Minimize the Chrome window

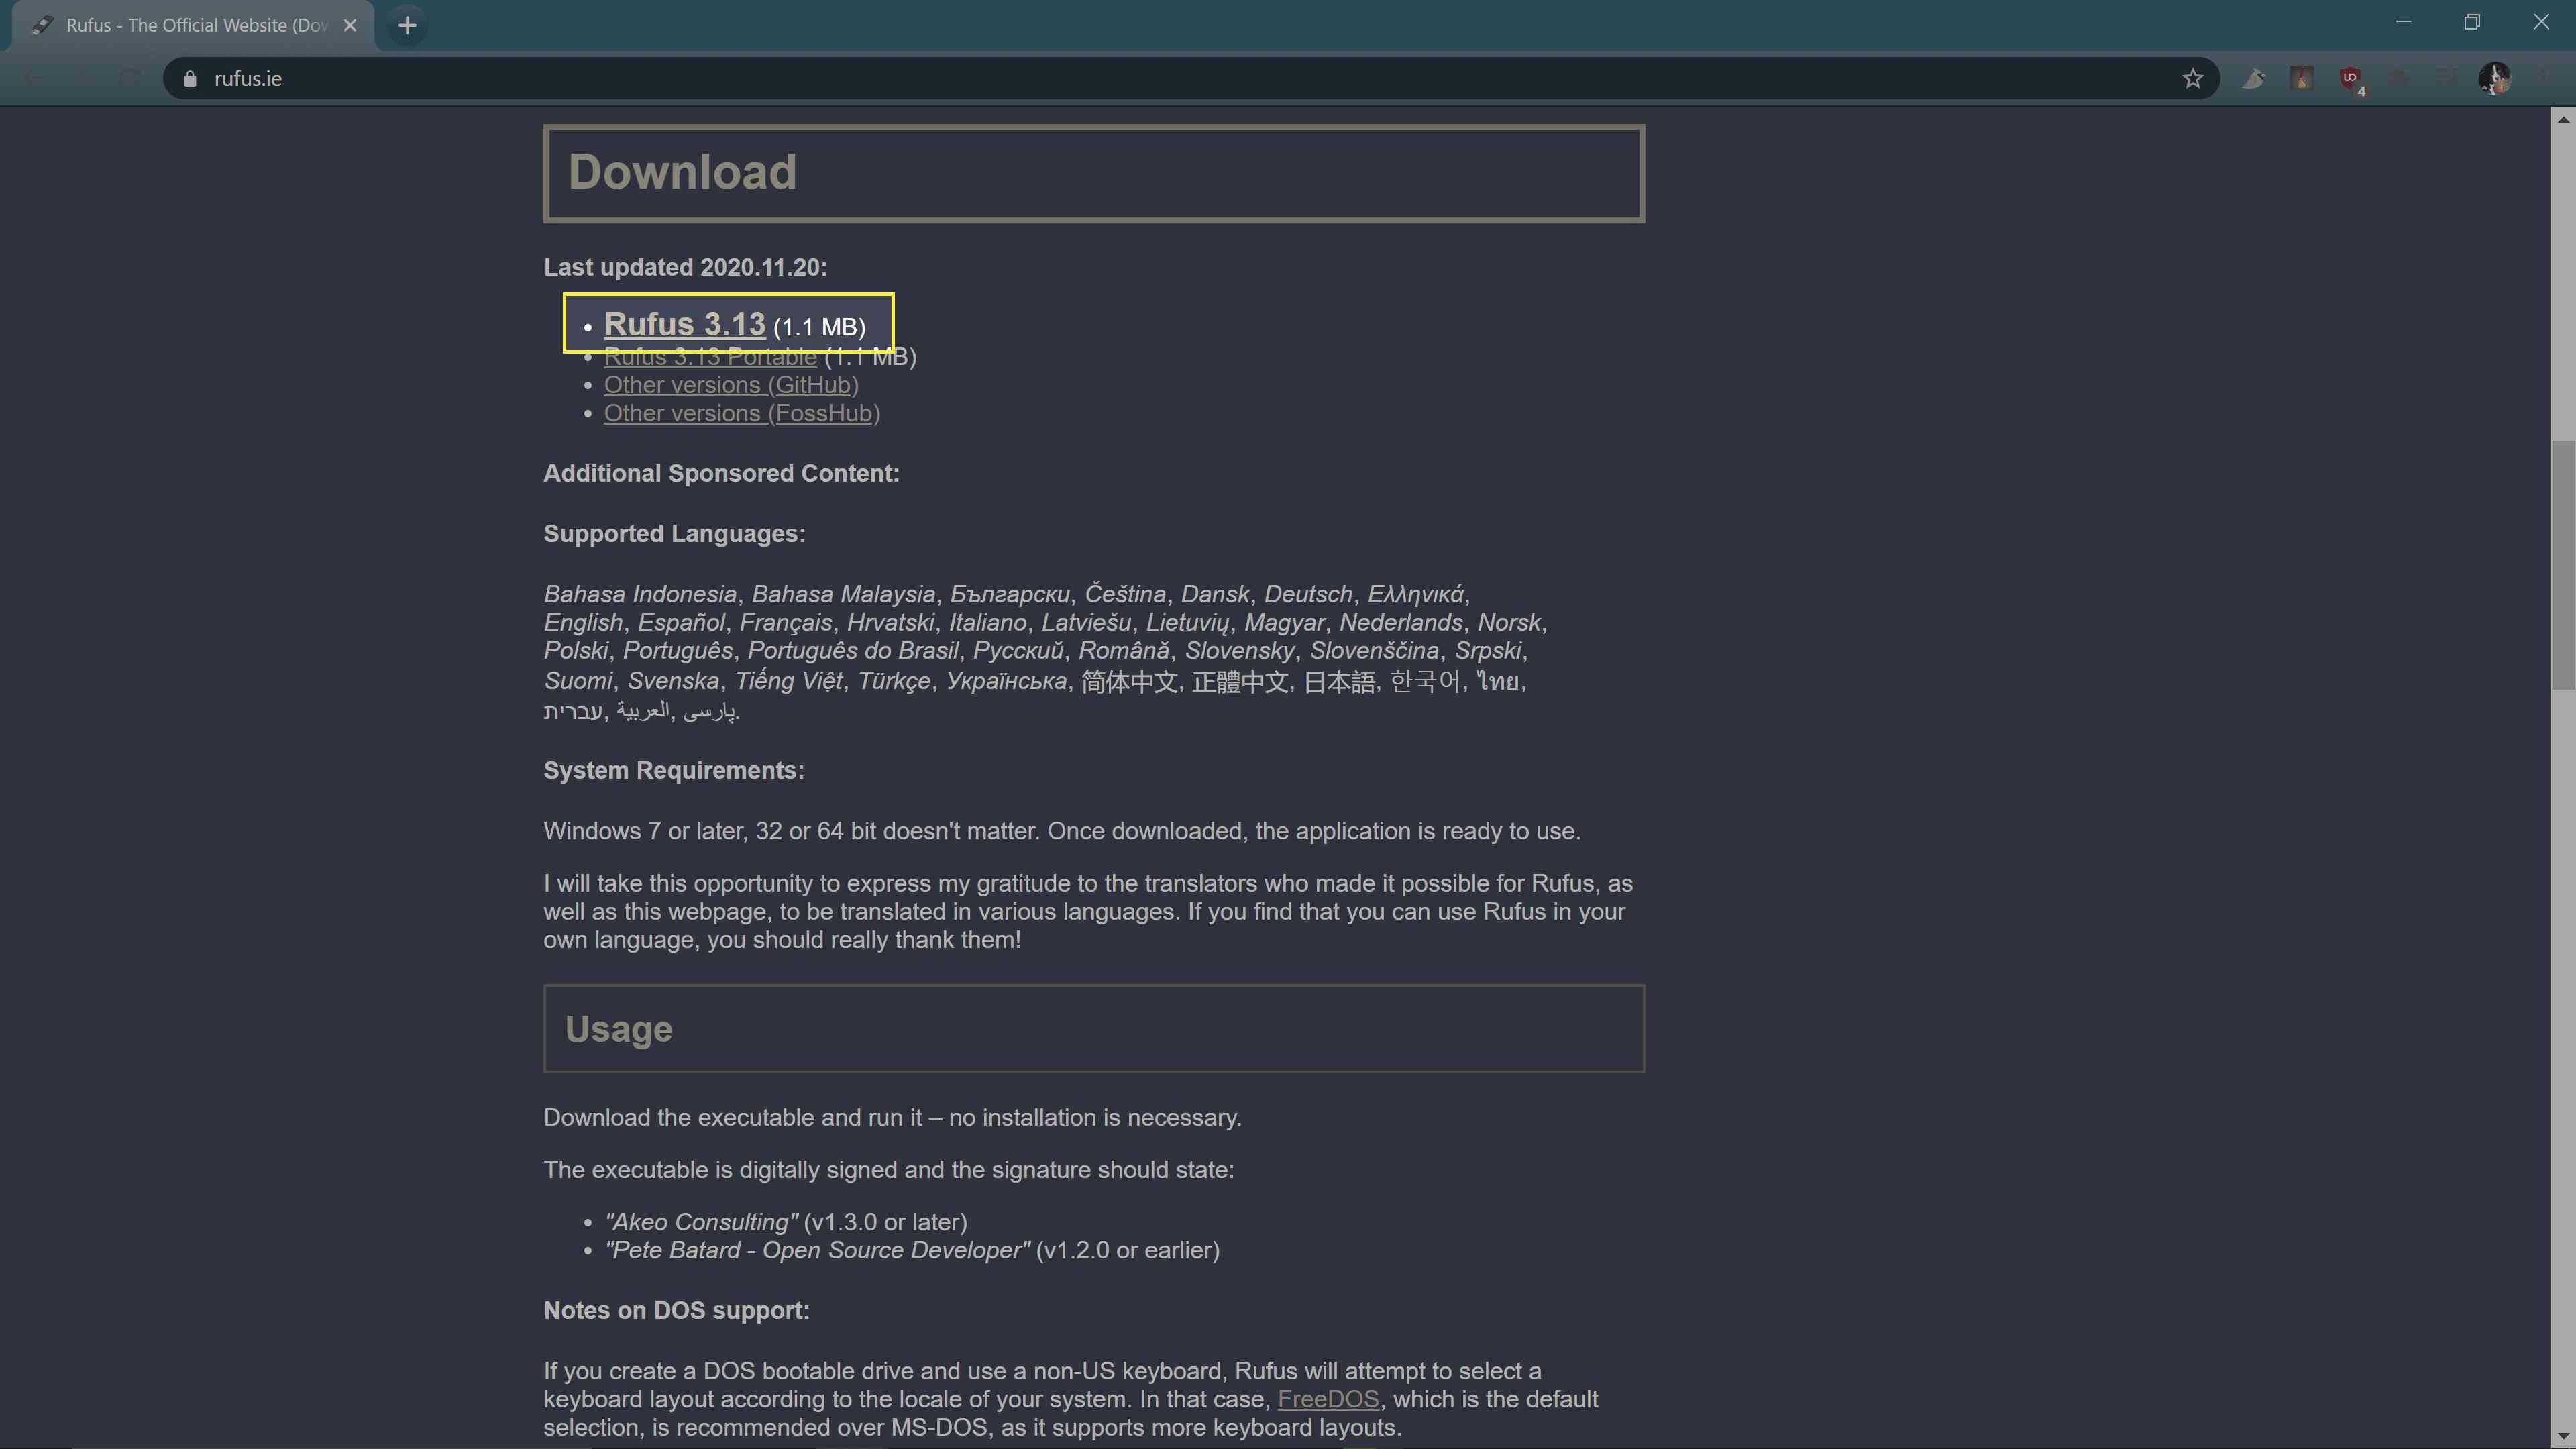pyautogui.click(x=2403, y=22)
